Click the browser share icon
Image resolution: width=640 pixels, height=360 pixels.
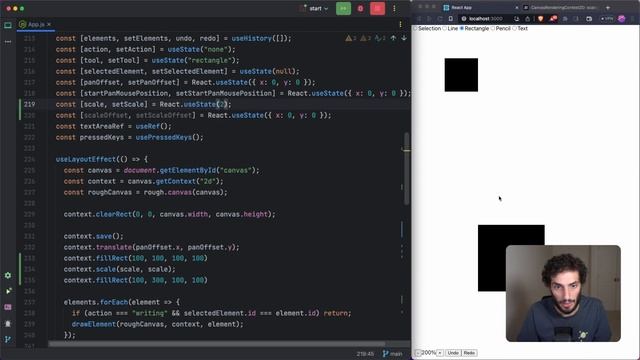tap(527, 19)
